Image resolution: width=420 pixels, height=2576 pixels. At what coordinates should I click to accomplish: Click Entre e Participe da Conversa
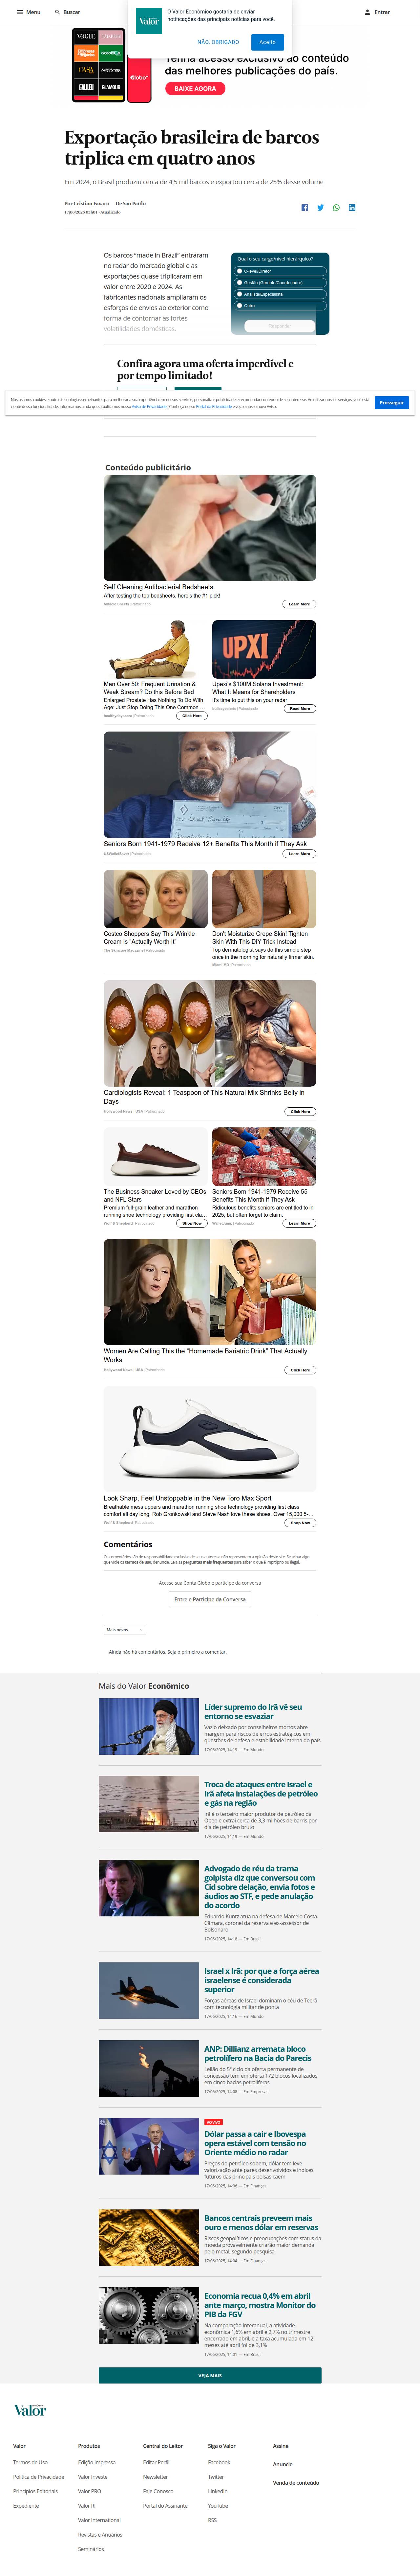tap(210, 1599)
